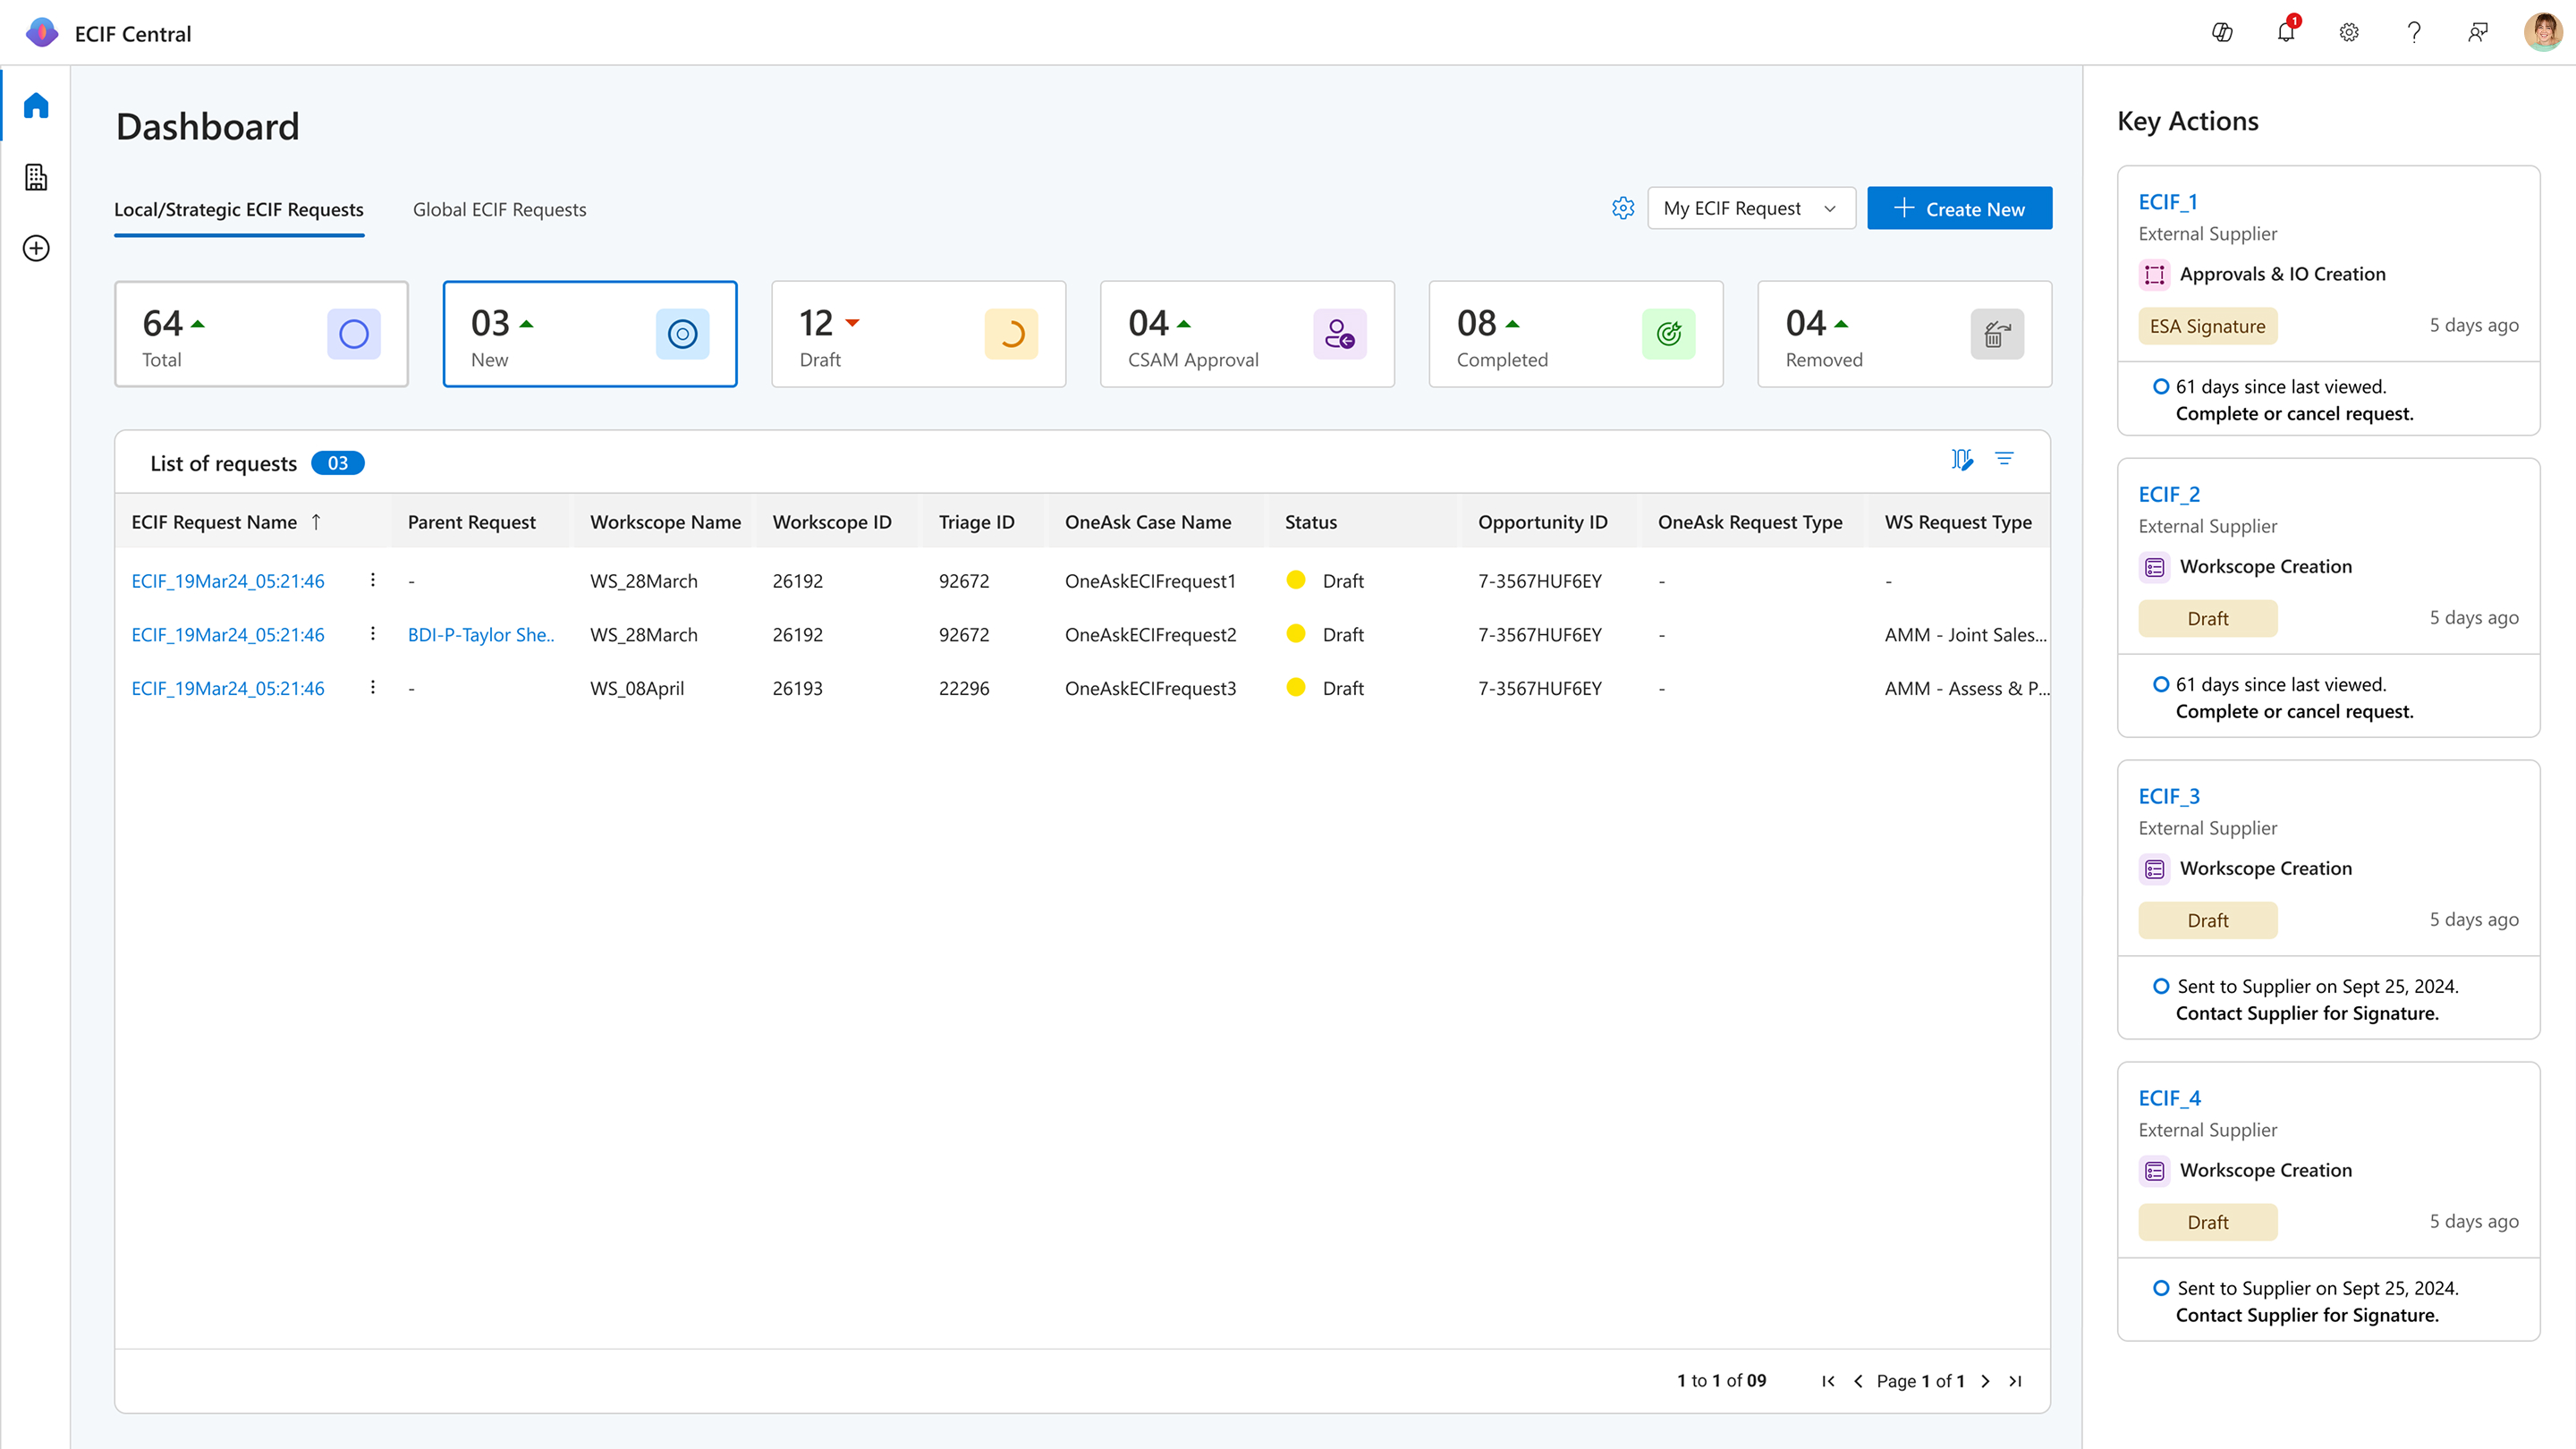The height and width of the screenshot is (1449, 2576).
Task: Open column options icon in requests list
Action: click(x=1962, y=459)
